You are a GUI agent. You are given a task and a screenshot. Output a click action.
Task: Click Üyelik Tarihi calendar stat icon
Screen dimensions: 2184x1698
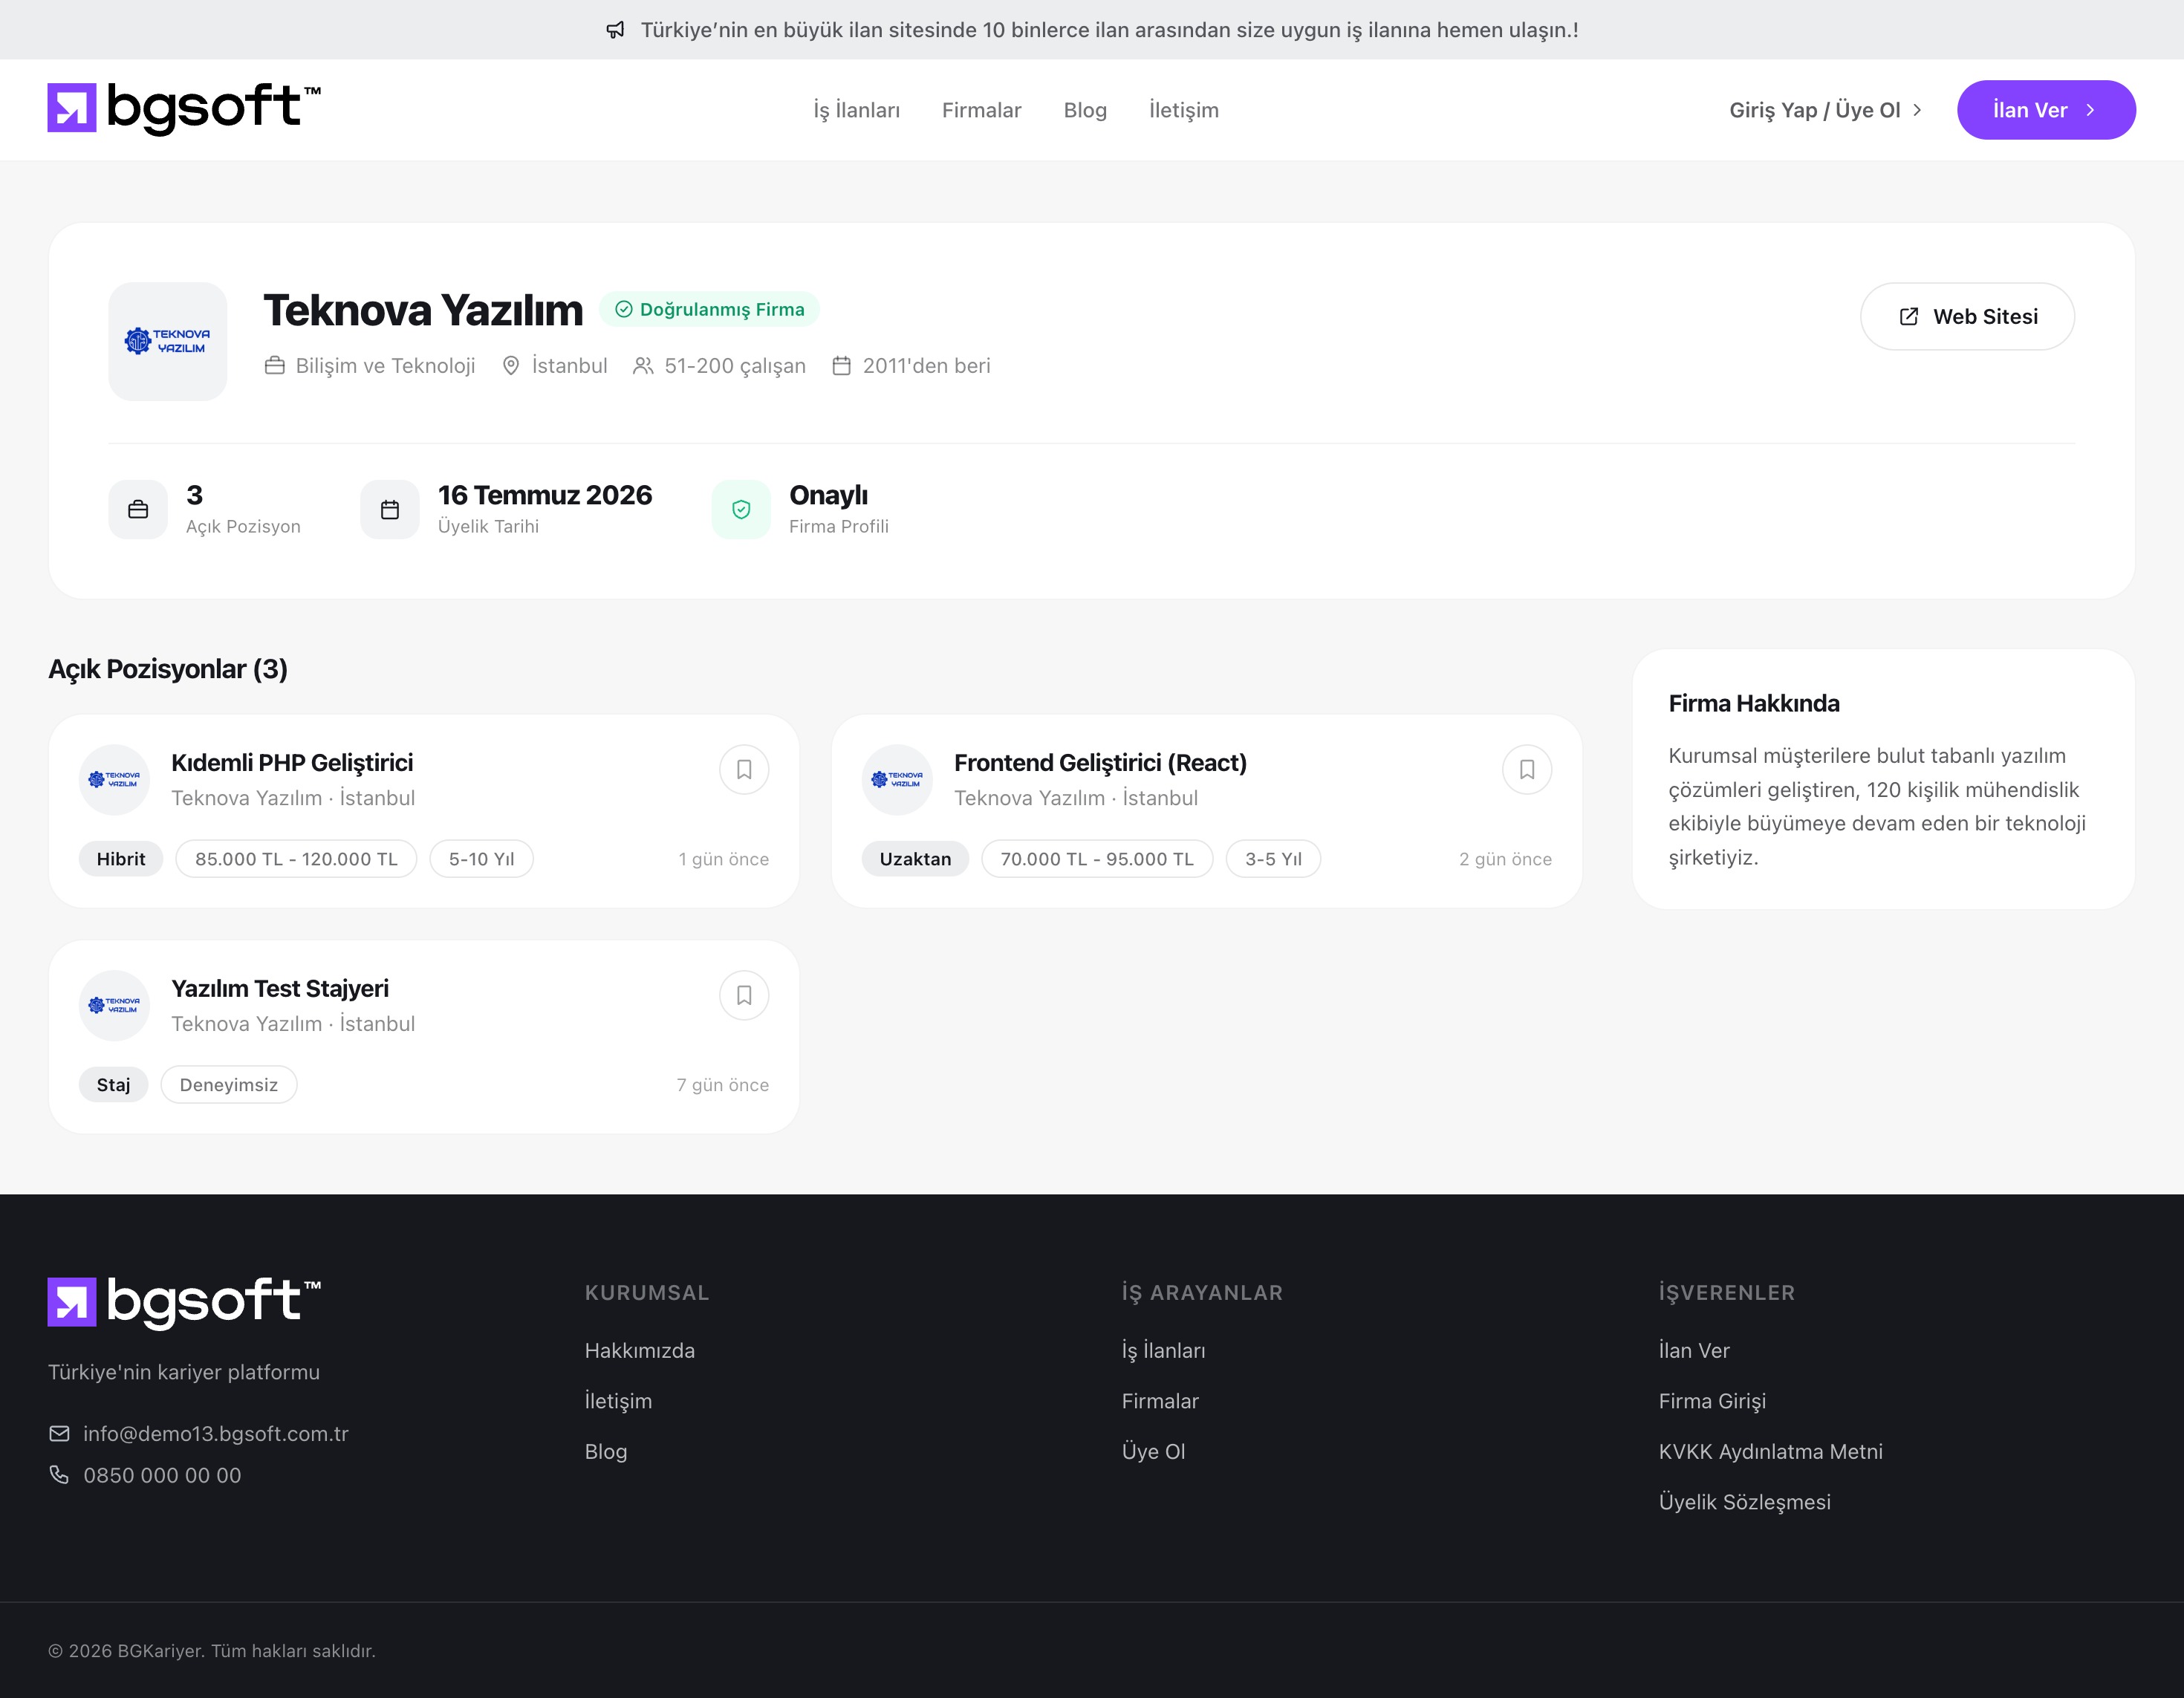[390, 509]
